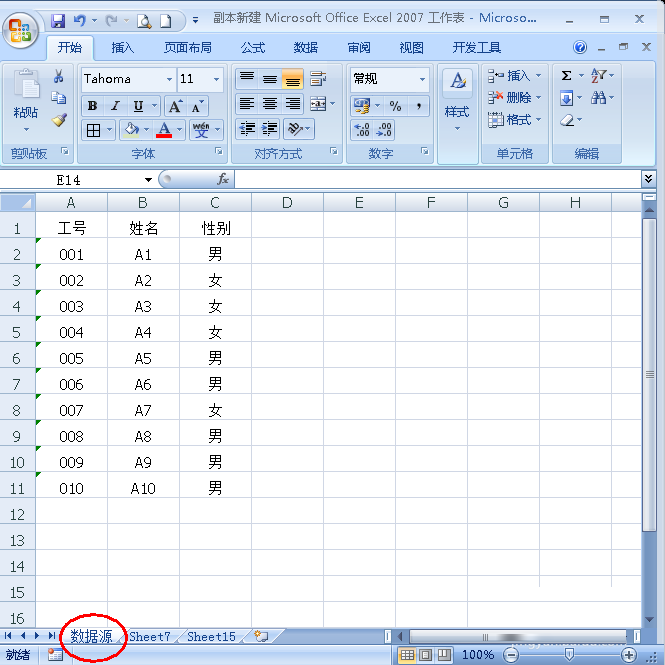Open the Find and Select binoculars
Screen dimensions: 665x665
(598, 98)
